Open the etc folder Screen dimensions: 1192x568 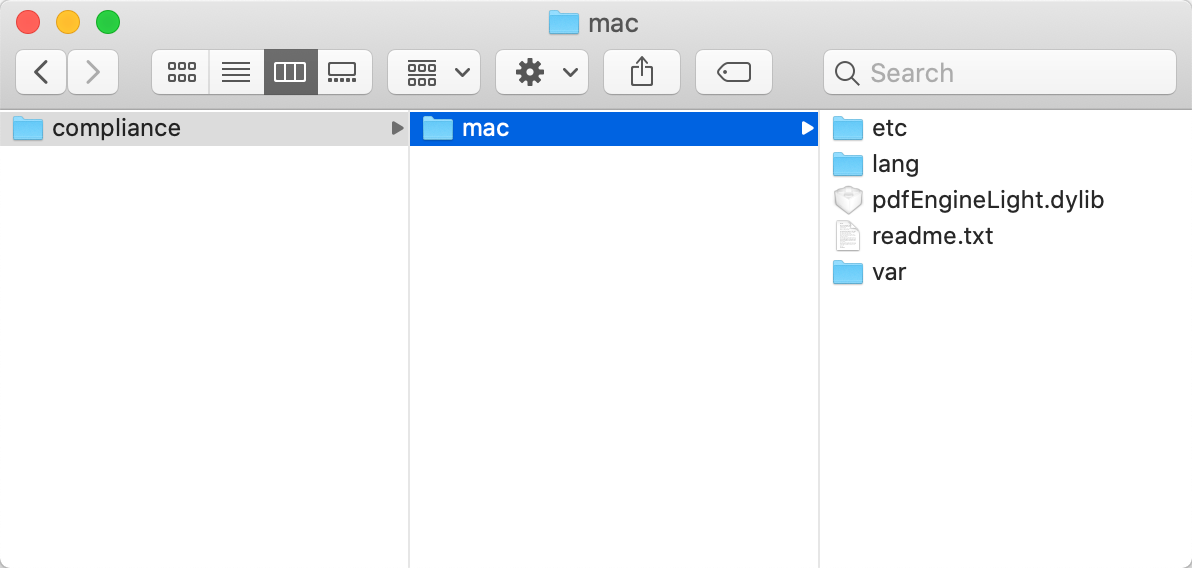(888, 128)
